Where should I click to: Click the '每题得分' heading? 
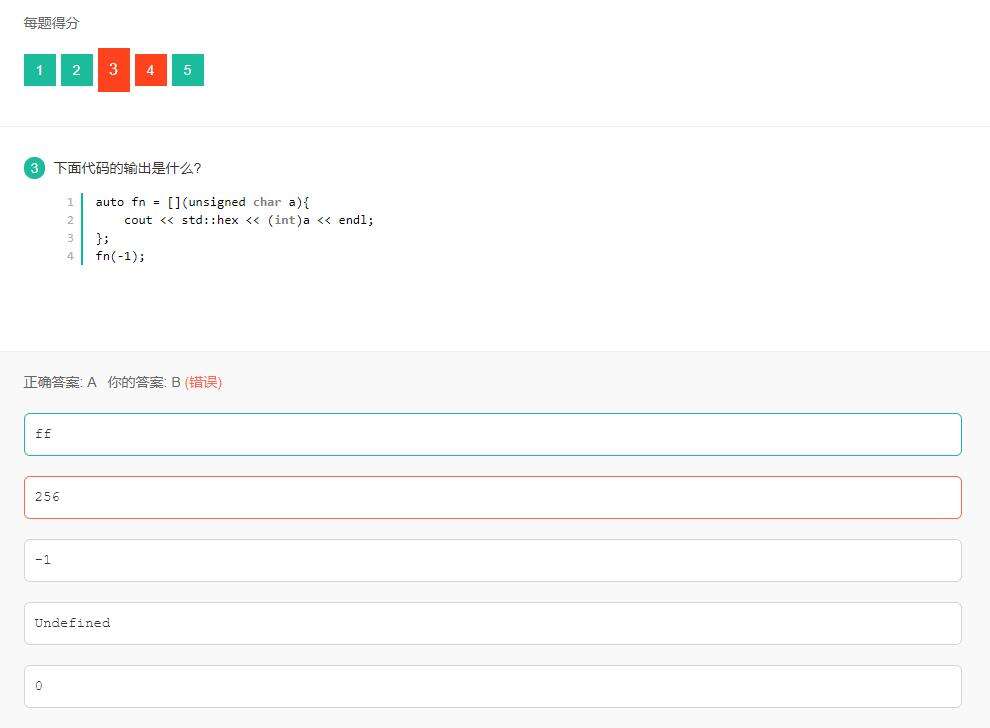click(51, 23)
